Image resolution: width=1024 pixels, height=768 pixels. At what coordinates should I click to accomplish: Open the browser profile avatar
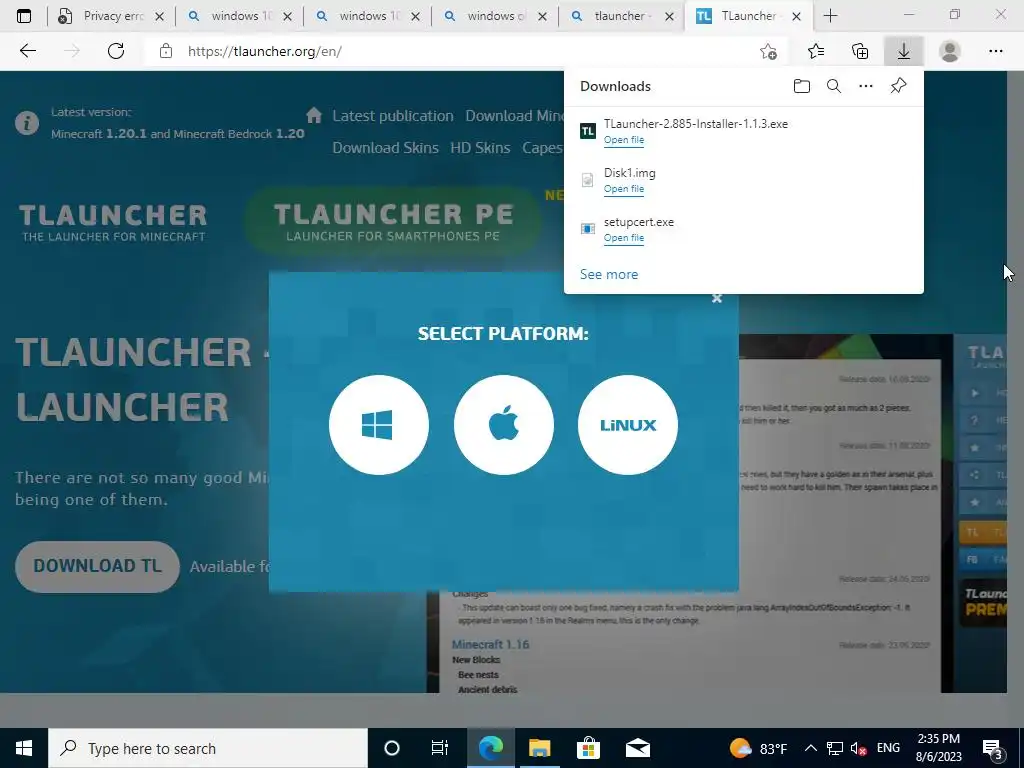pos(950,51)
